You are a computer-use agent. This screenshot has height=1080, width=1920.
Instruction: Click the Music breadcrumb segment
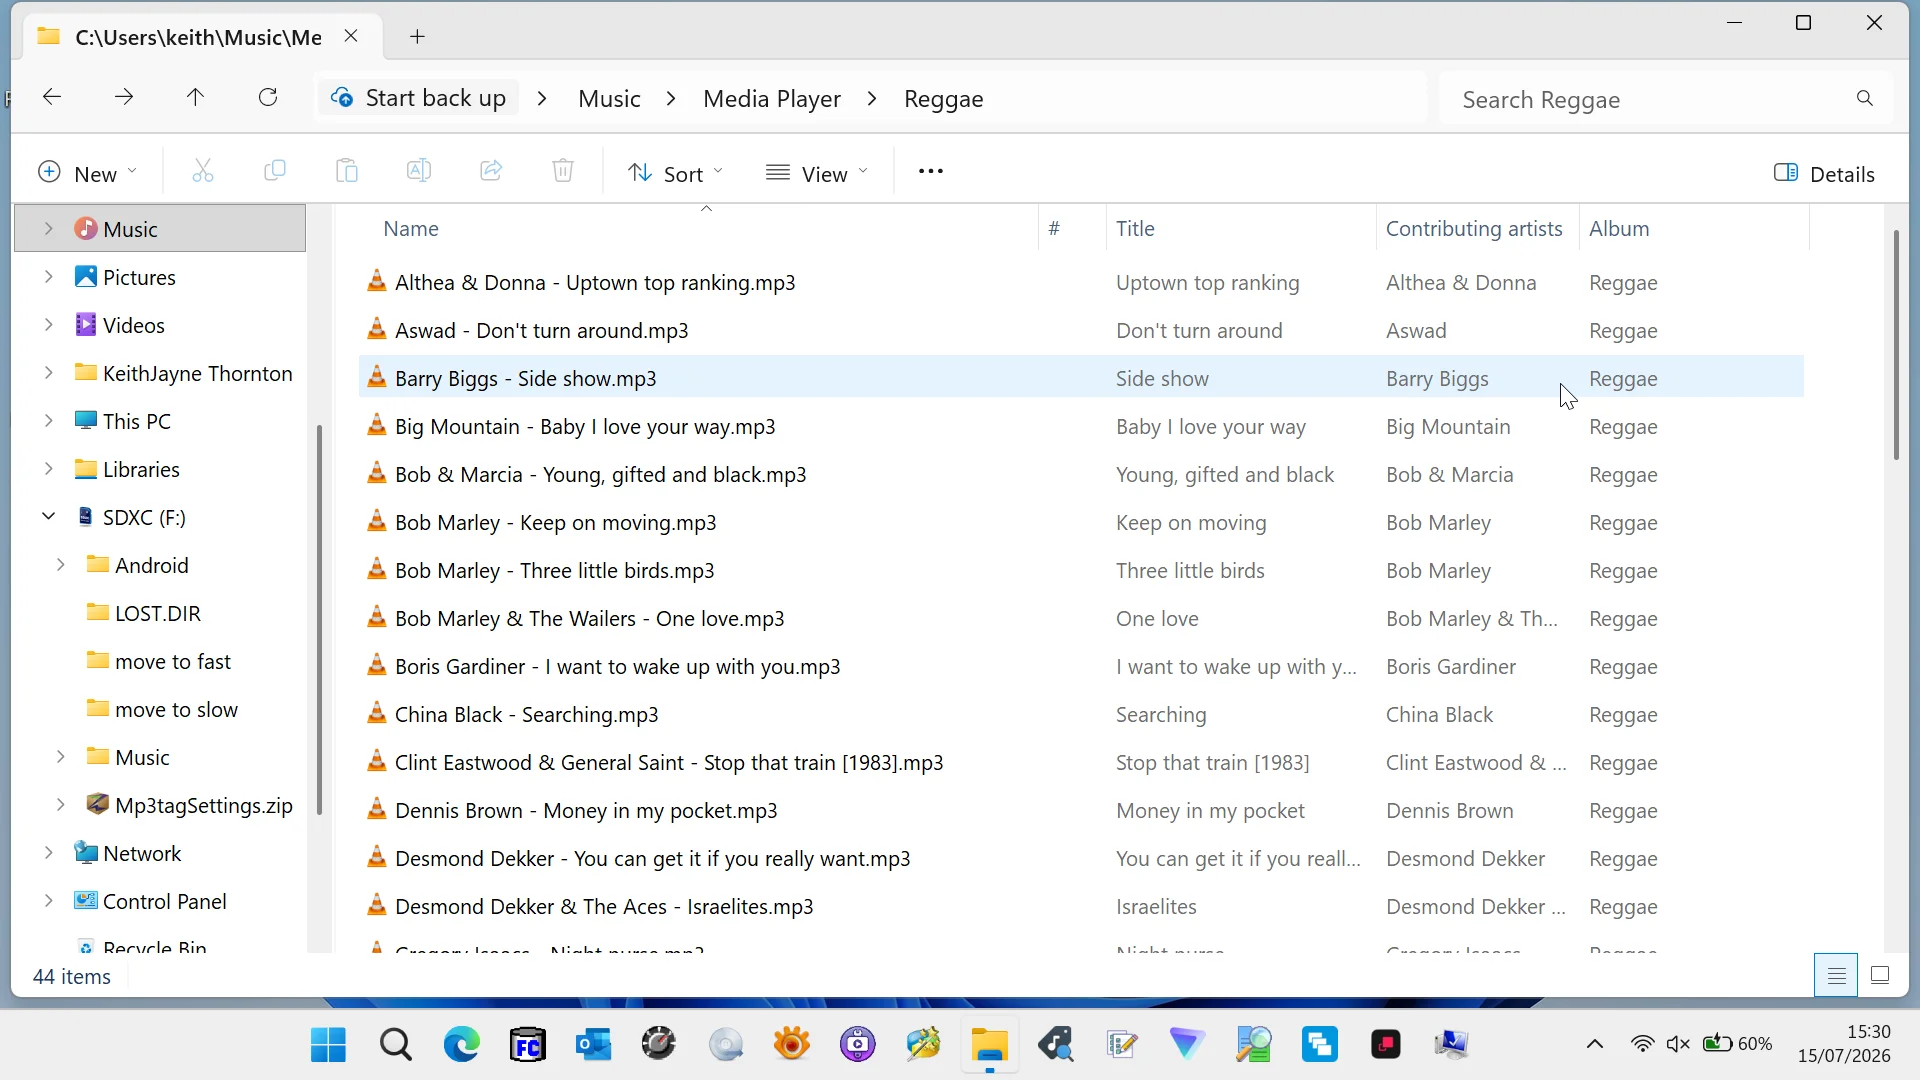click(609, 99)
